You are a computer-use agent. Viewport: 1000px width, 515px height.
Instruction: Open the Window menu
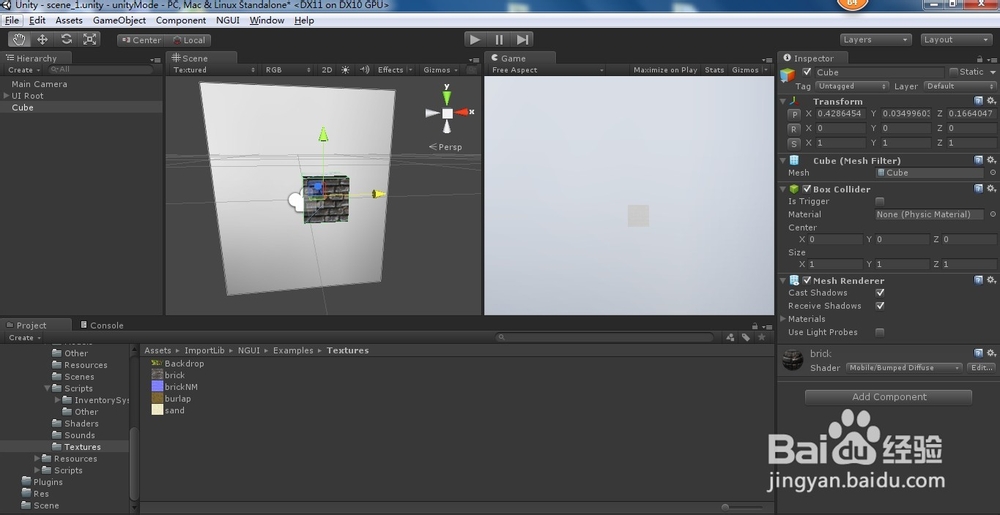coord(267,20)
